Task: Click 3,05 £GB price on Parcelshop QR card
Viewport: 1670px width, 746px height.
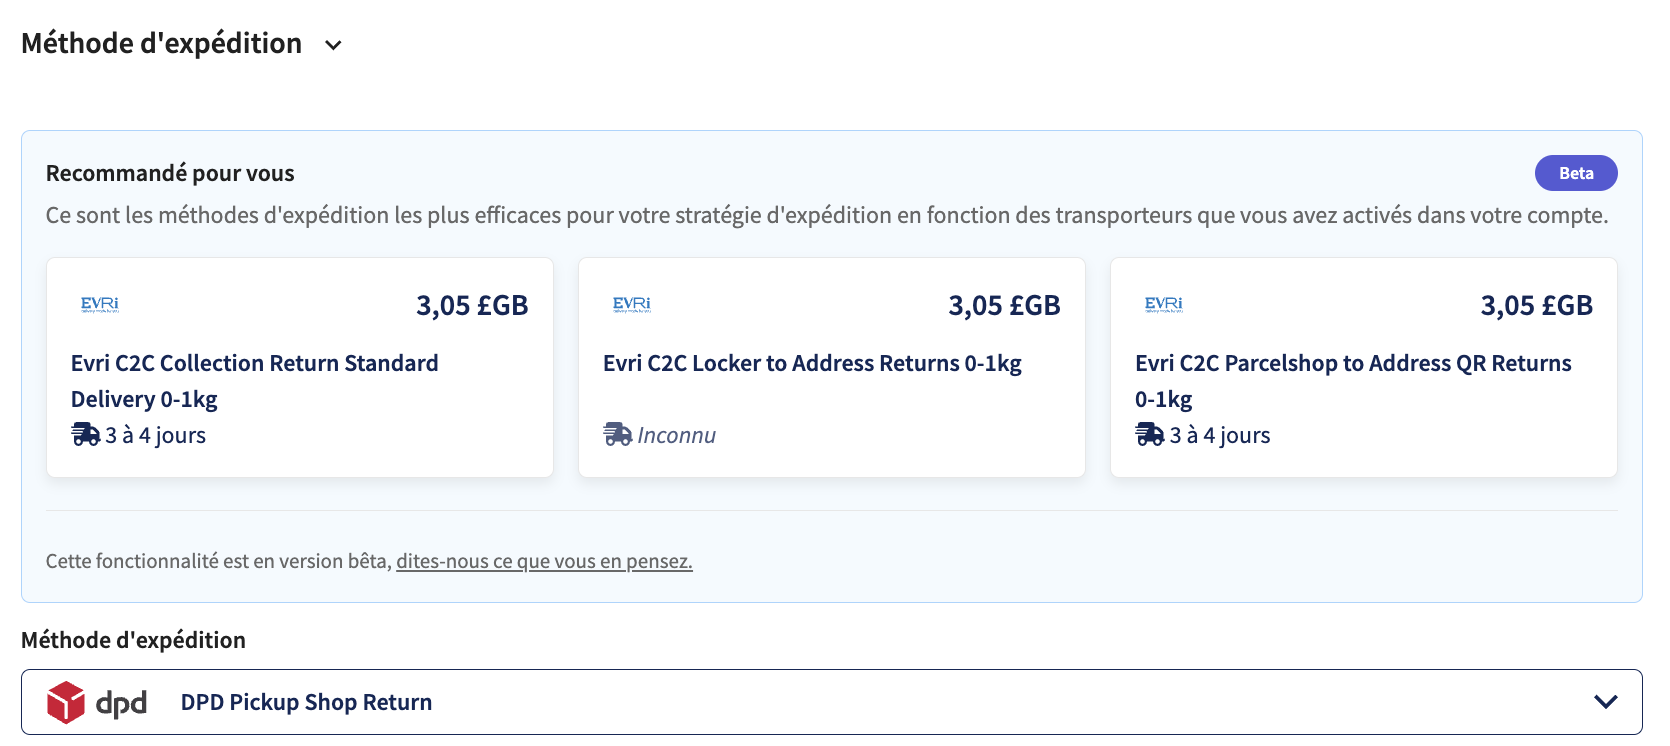Action: point(1536,305)
